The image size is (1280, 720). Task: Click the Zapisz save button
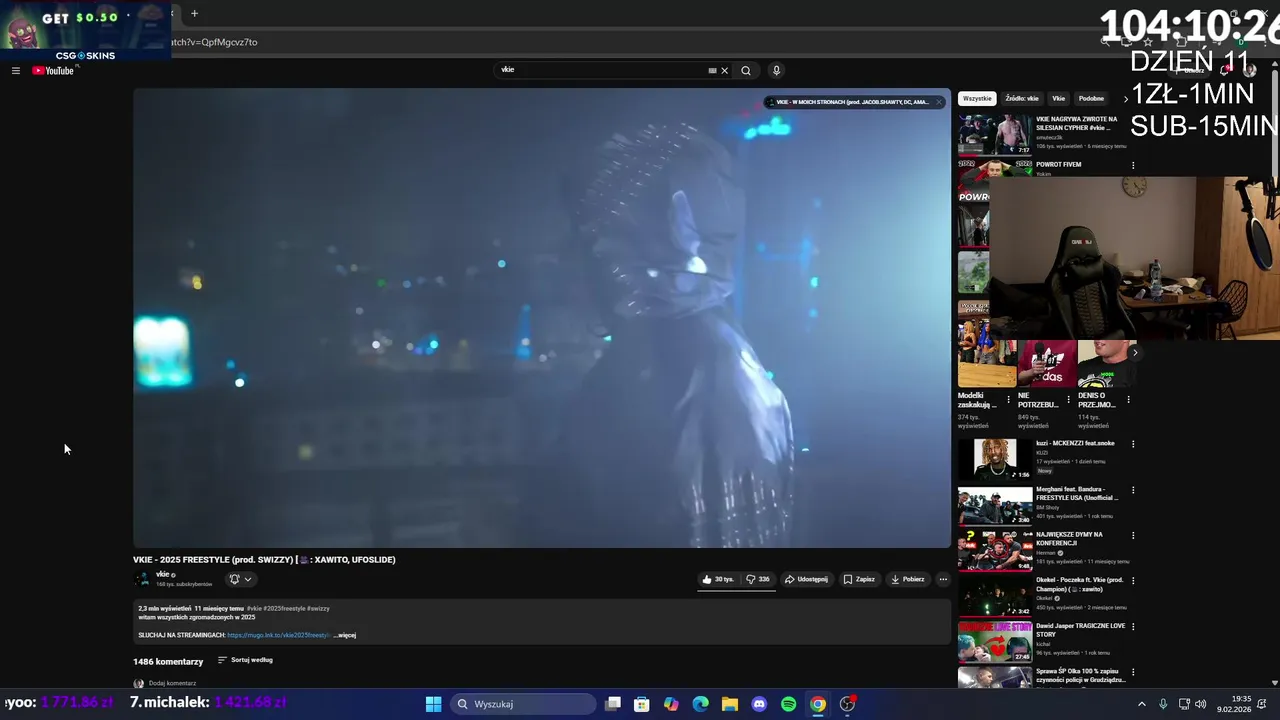[x=859, y=579]
